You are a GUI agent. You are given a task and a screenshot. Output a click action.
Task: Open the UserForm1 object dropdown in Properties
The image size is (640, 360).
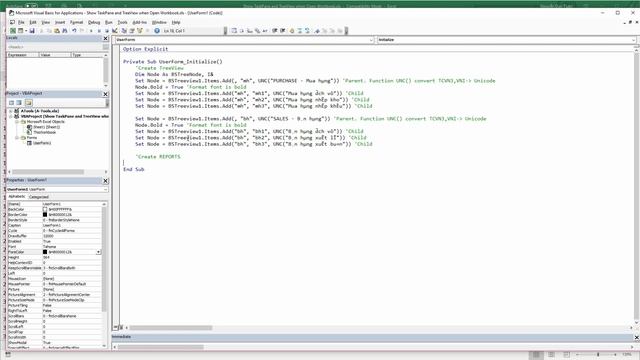[x=105, y=189]
